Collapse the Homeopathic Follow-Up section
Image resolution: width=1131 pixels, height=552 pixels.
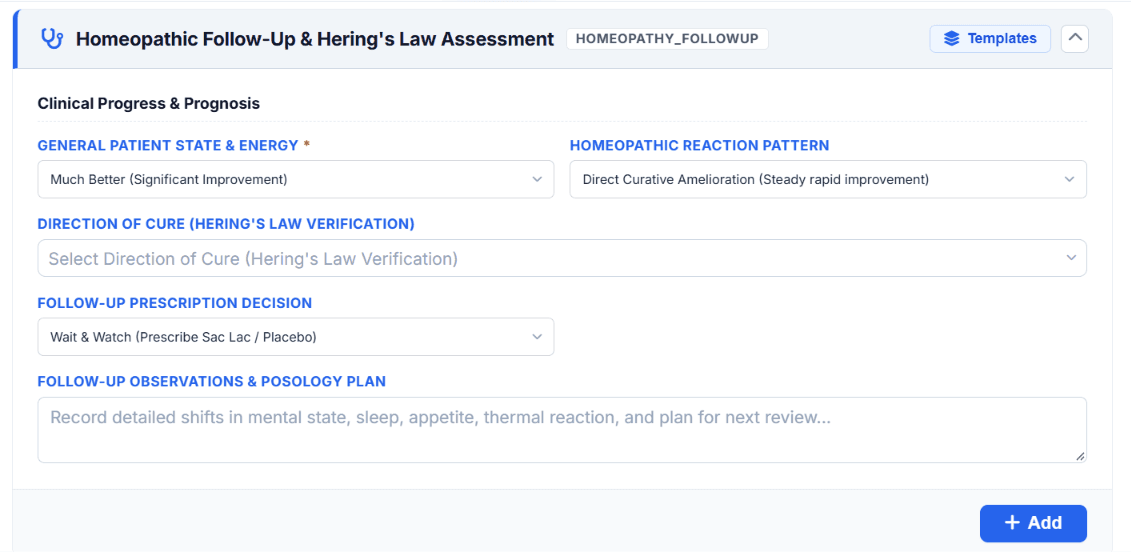[x=1075, y=38]
